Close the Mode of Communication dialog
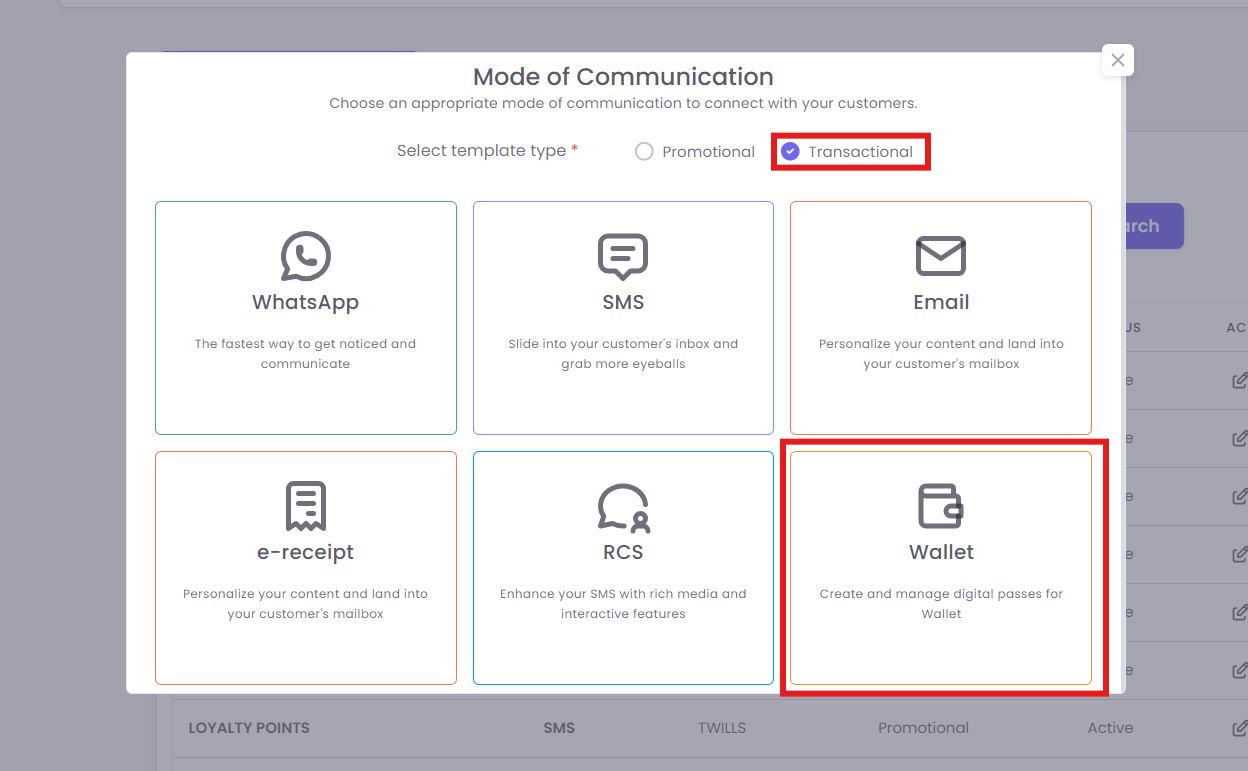This screenshot has height=771, width=1248. click(1117, 60)
